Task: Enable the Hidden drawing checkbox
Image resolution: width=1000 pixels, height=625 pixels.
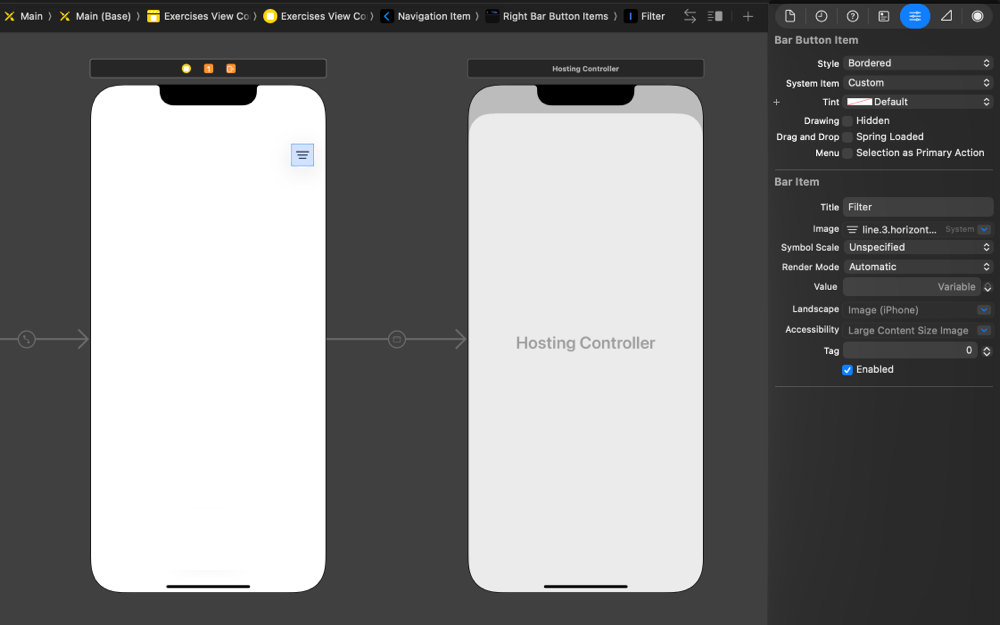Action: (847, 120)
